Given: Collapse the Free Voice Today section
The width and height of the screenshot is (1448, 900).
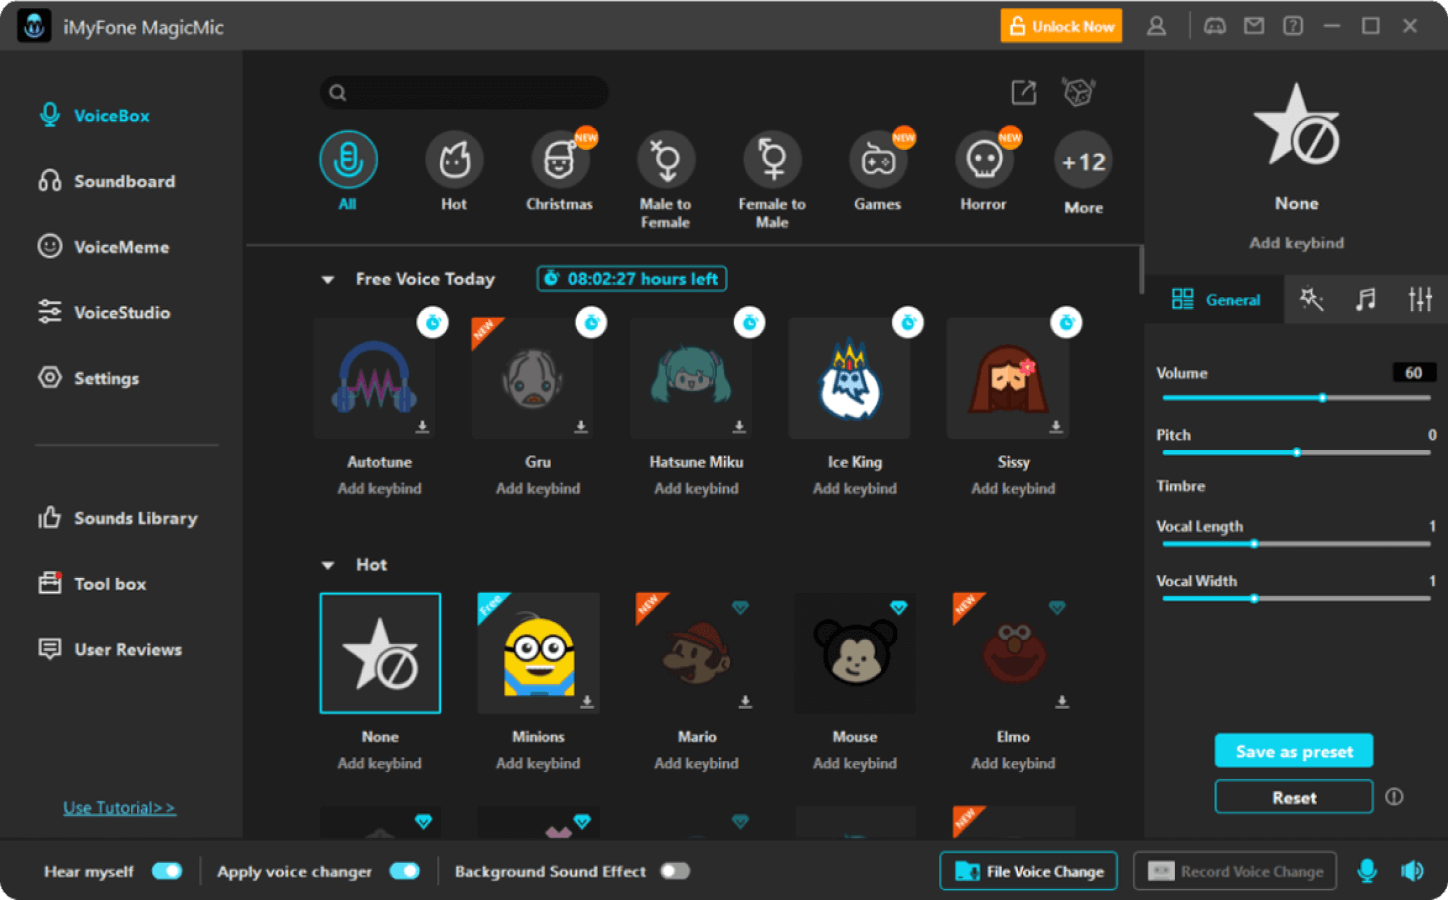Looking at the screenshot, I should coord(328,280).
